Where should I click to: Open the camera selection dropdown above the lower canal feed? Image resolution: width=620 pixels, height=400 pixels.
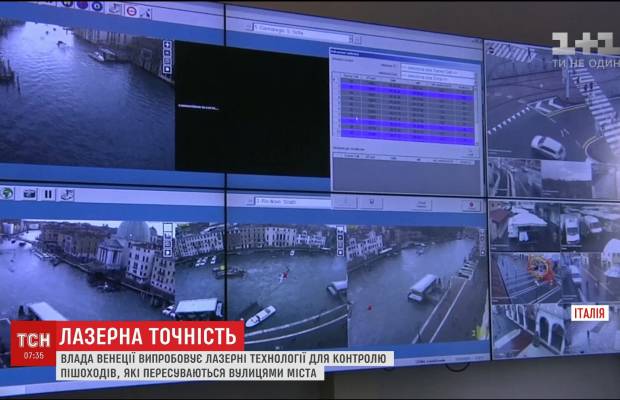pyautogui.click(x=293, y=202)
